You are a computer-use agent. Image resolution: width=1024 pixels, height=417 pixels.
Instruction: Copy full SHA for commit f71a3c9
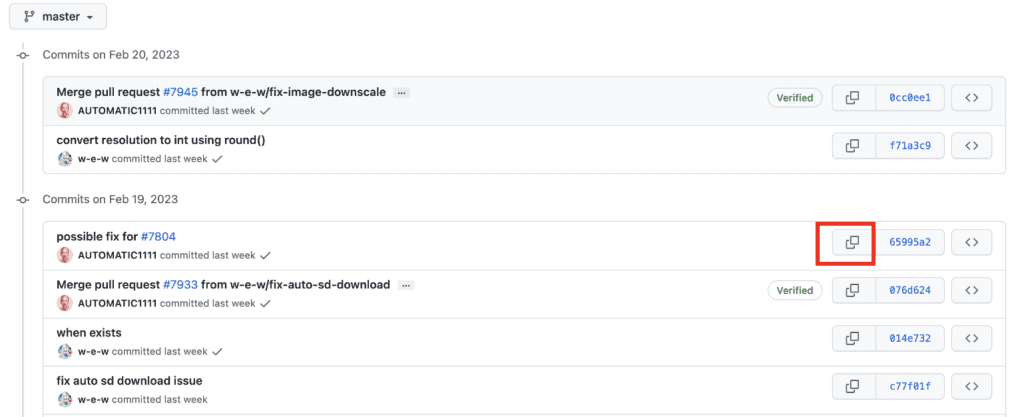tap(853, 146)
